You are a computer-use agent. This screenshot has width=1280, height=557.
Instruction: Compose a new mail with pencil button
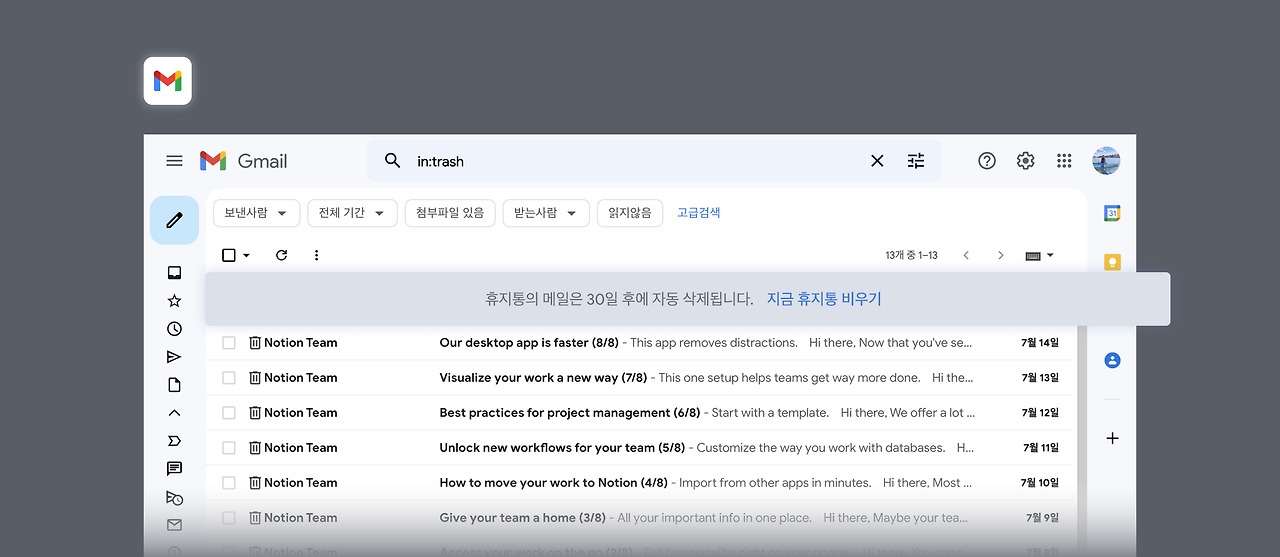[x=175, y=220]
